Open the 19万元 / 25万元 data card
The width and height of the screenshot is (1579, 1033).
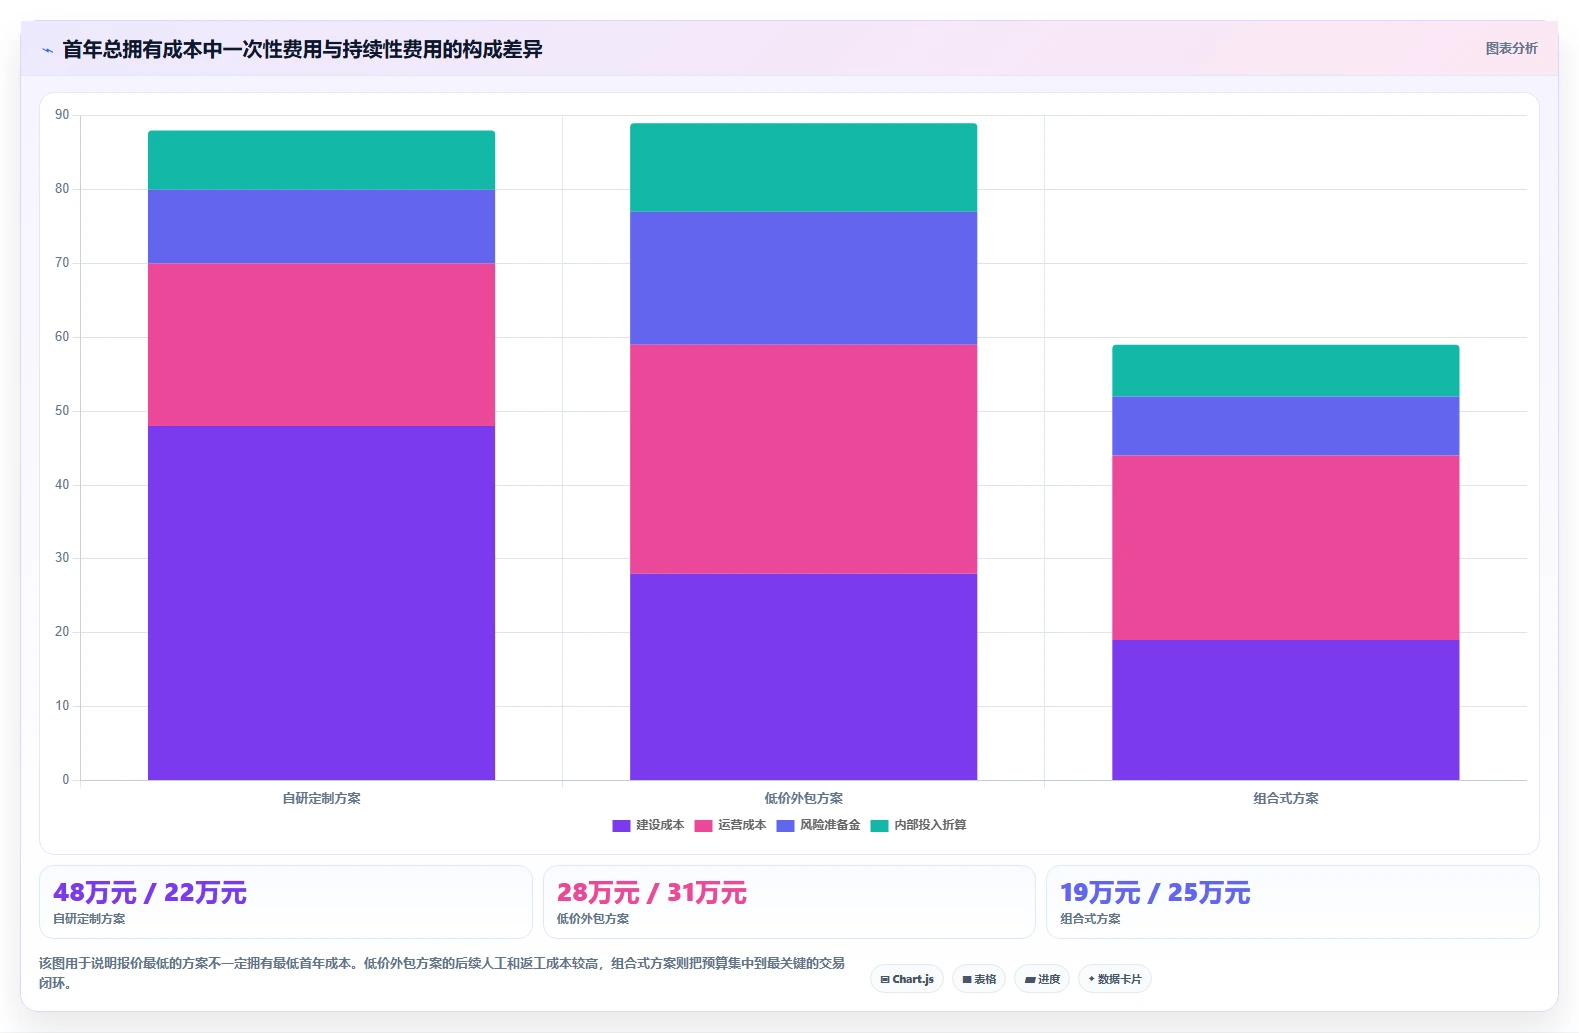point(1292,902)
